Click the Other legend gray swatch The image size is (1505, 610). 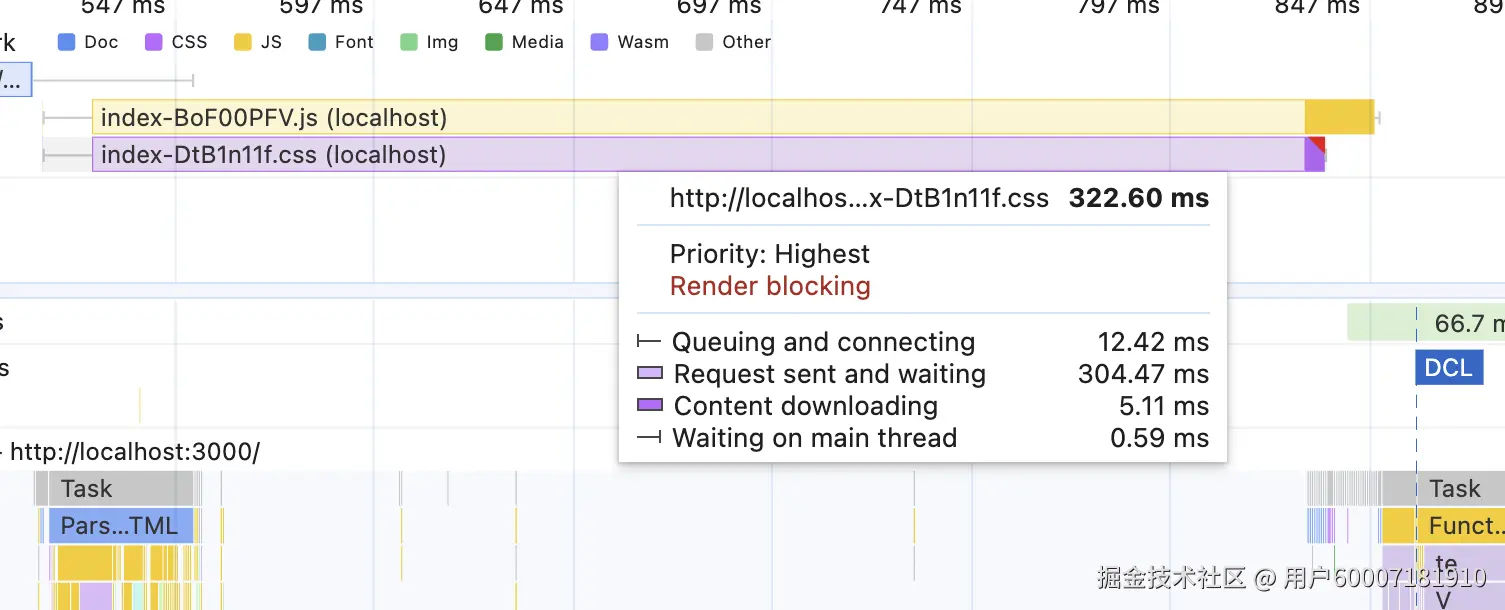[x=704, y=42]
